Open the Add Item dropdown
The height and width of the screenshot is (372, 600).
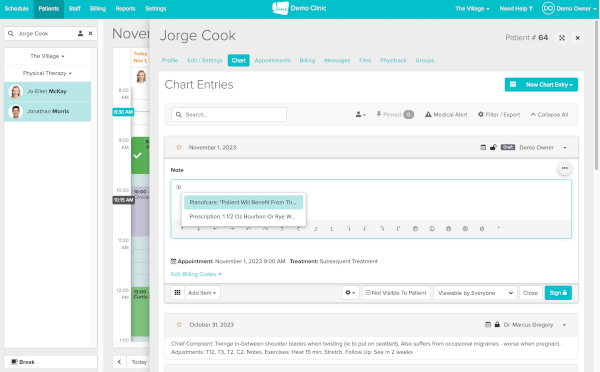tap(202, 293)
